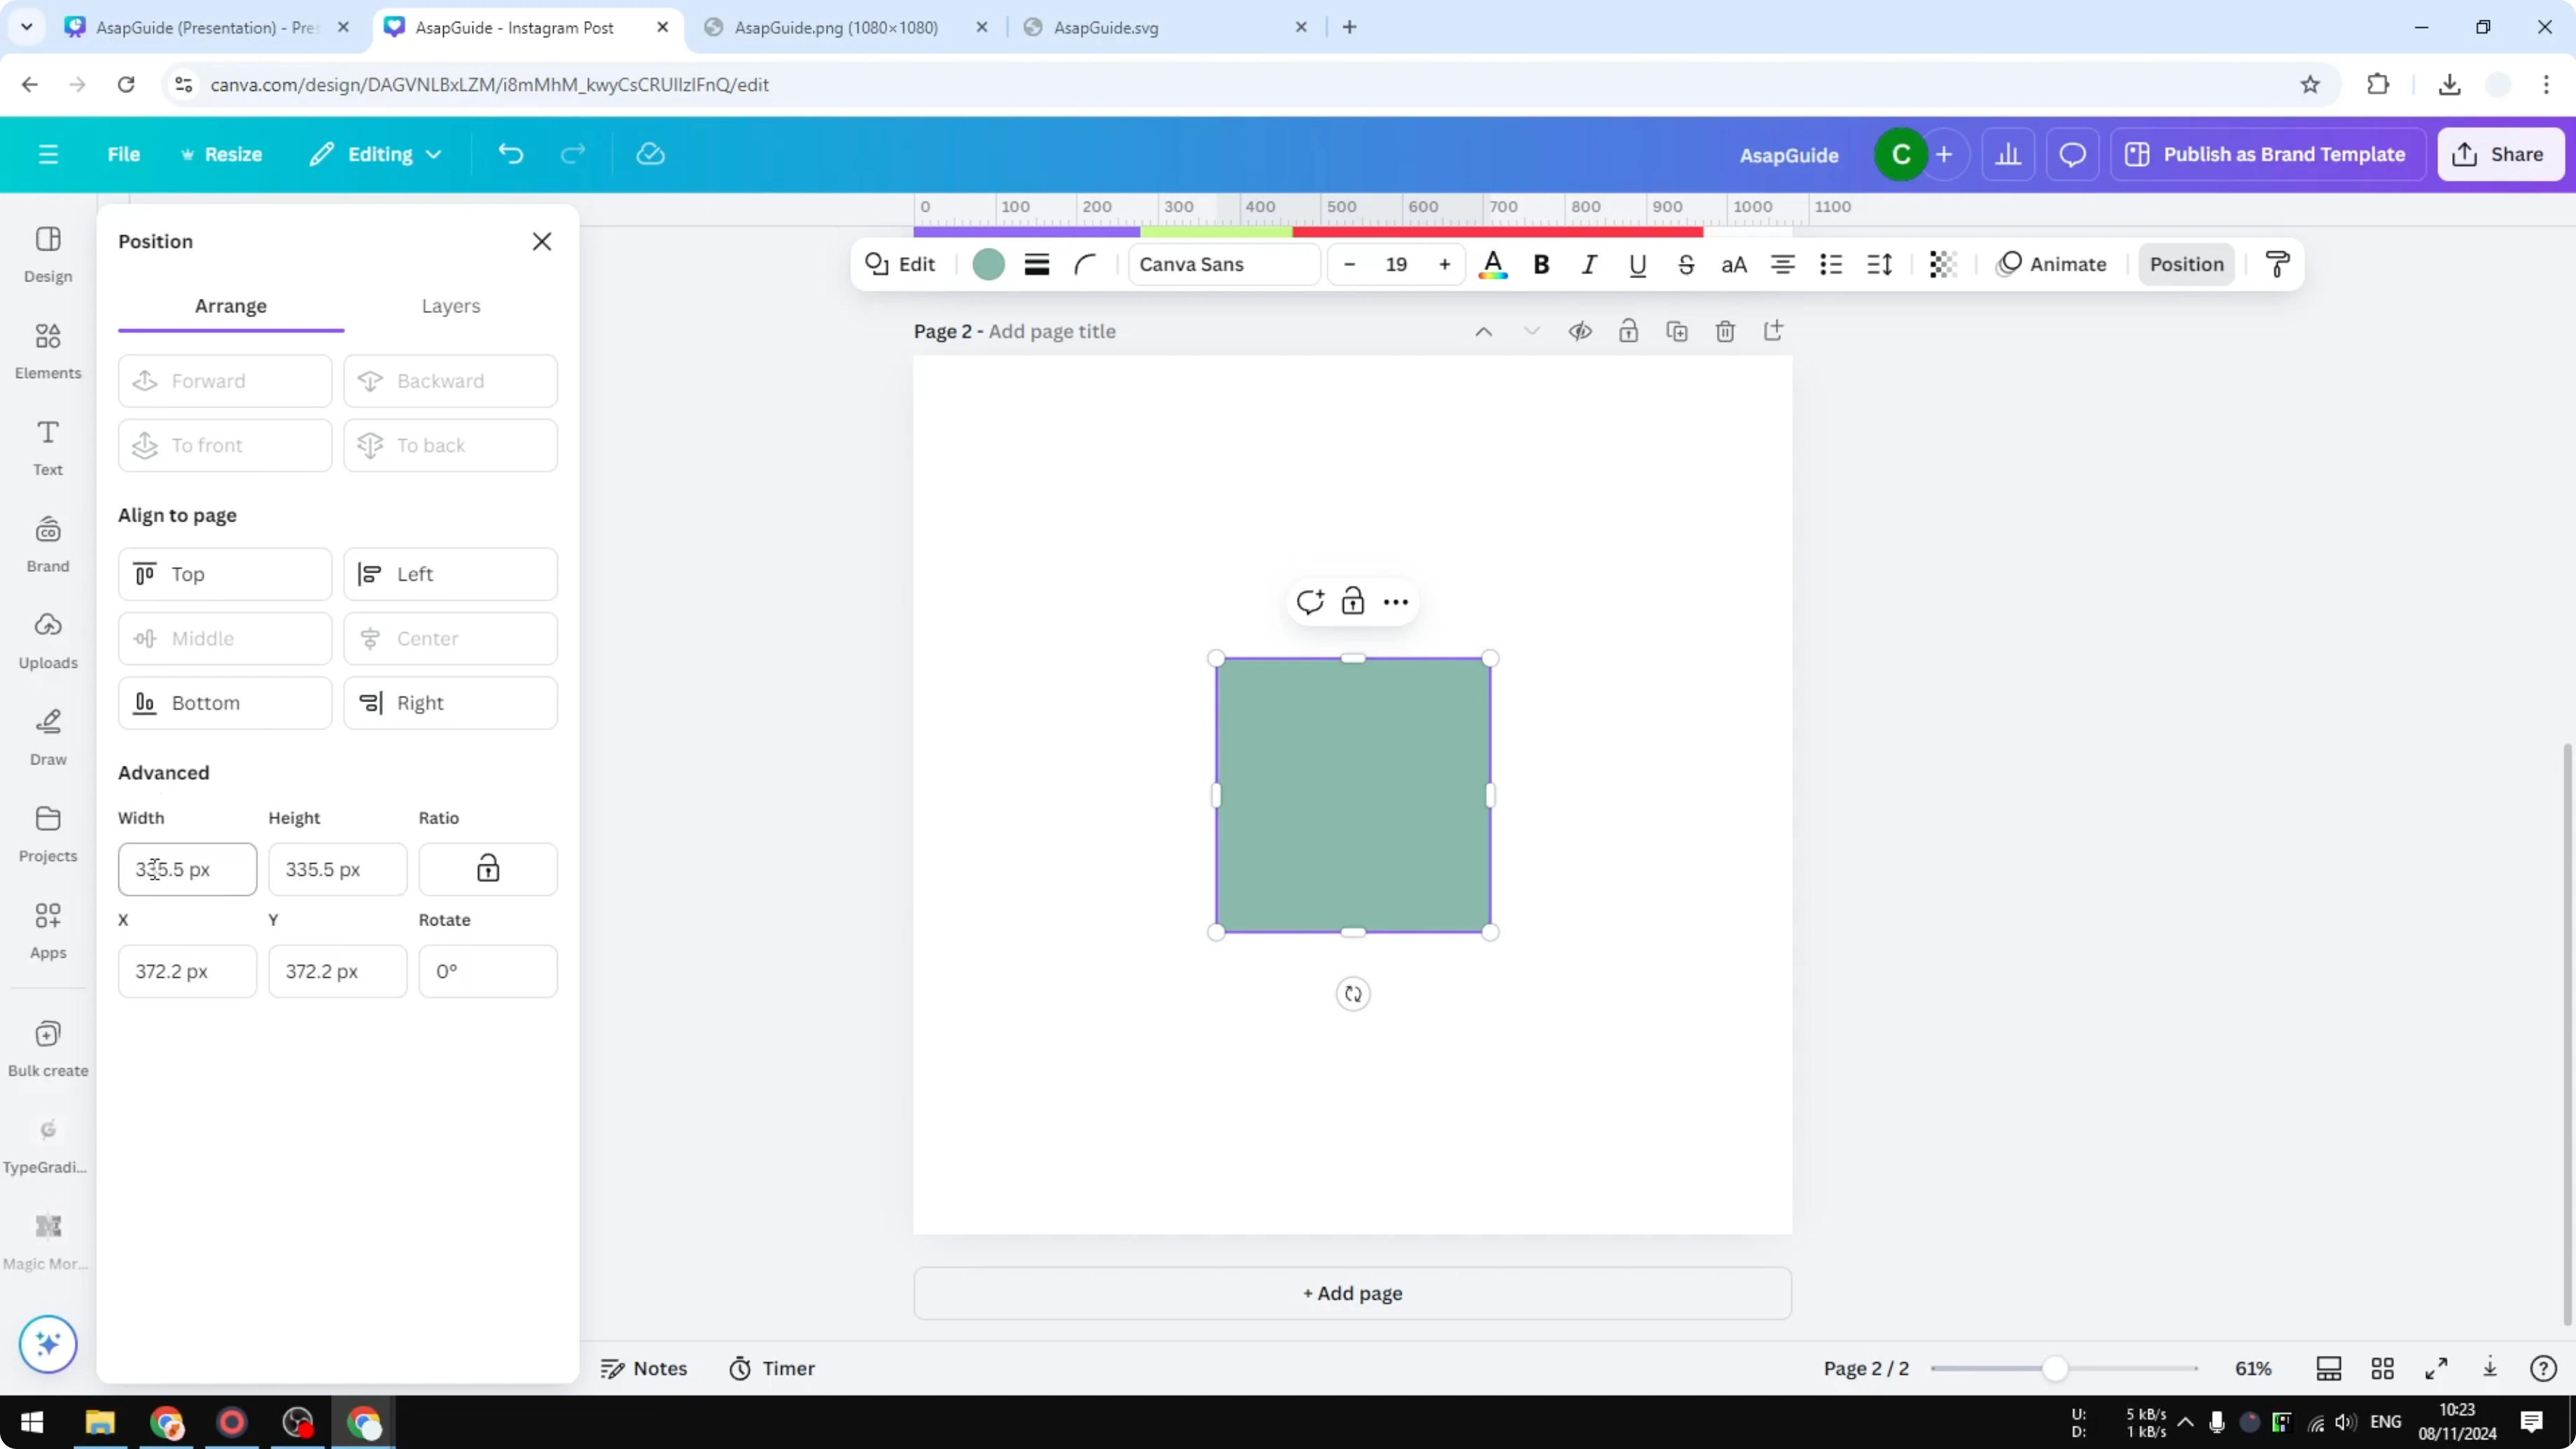Open the Editing mode dropdown
The width and height of the screenshot is (2576, 1449).
coord(375,154)
